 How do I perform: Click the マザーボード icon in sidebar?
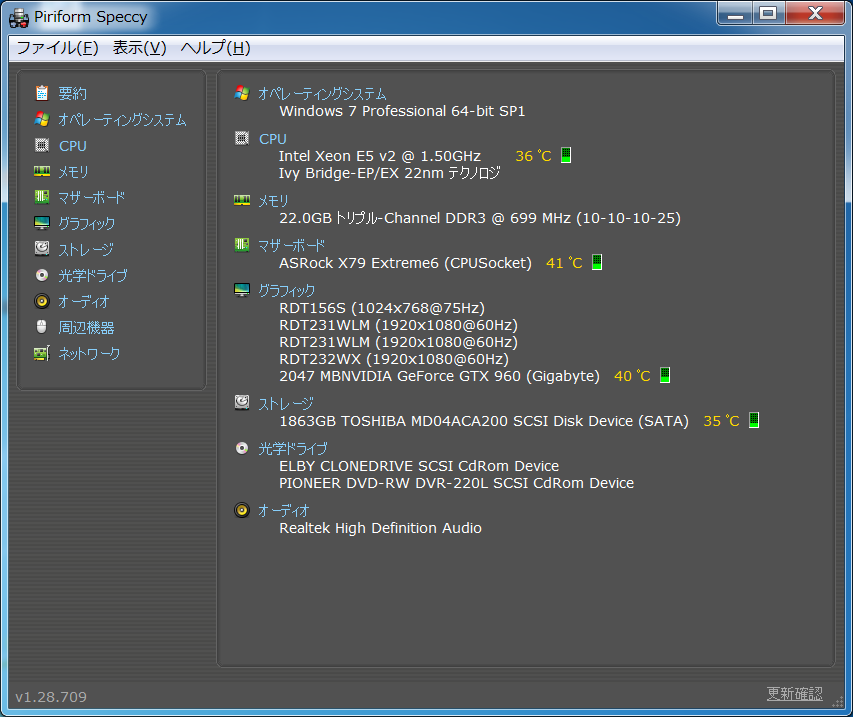[x=42, y=197]
